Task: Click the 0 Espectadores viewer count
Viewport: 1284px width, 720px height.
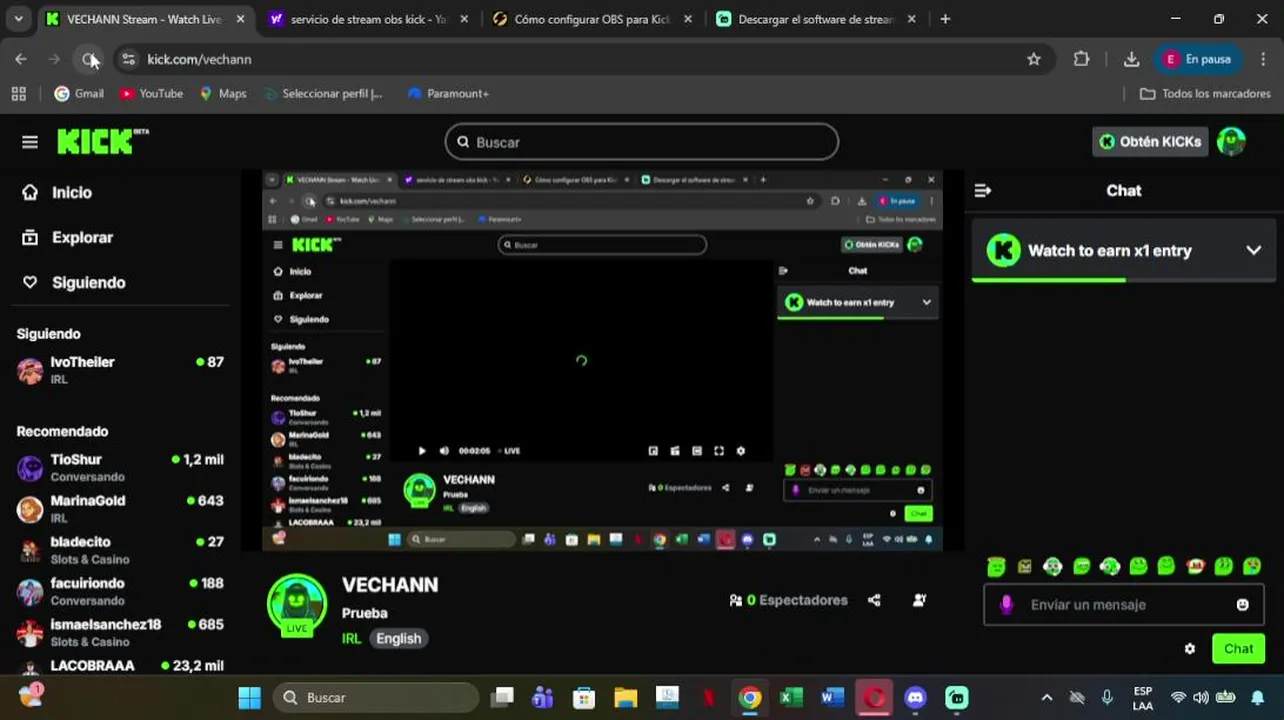Action: coord(788,600)
